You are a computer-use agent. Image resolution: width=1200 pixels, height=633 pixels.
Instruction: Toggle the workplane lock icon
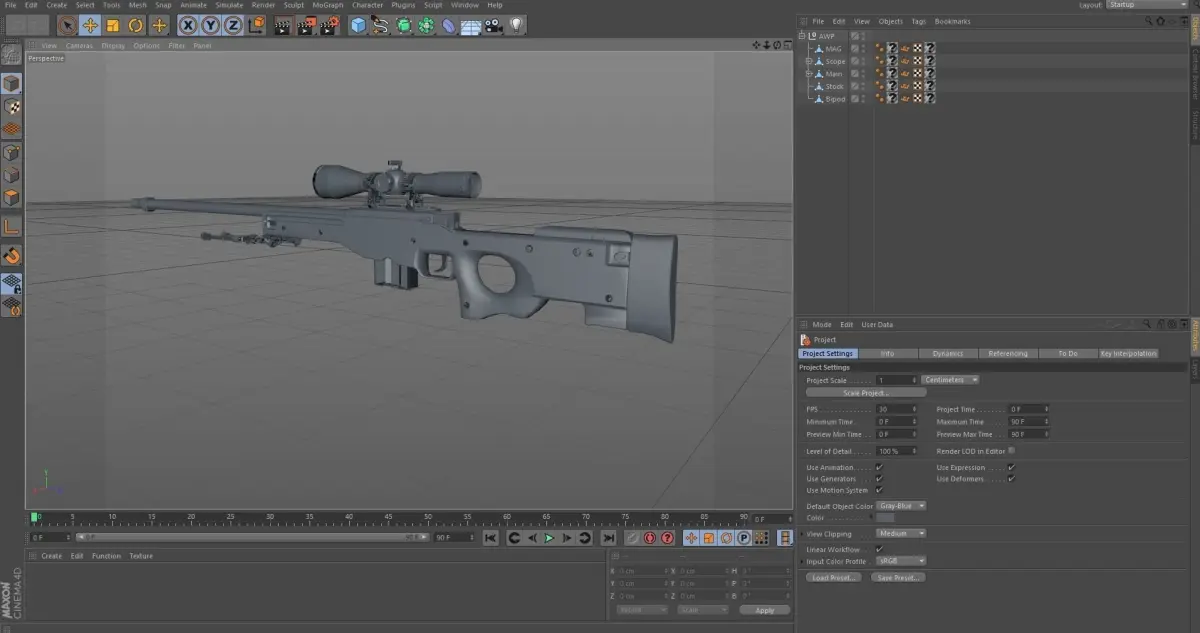11,284
